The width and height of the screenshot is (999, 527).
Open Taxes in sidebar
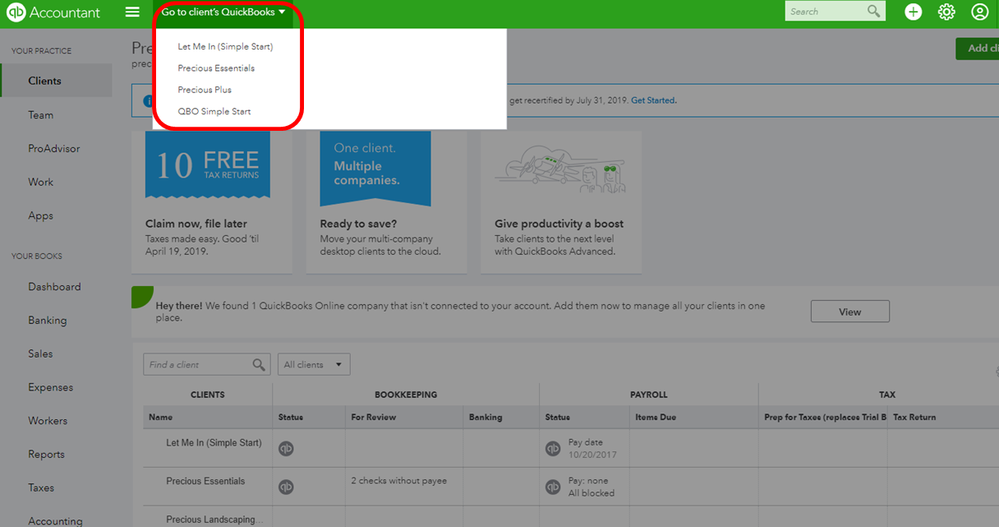tap(41, 488)
